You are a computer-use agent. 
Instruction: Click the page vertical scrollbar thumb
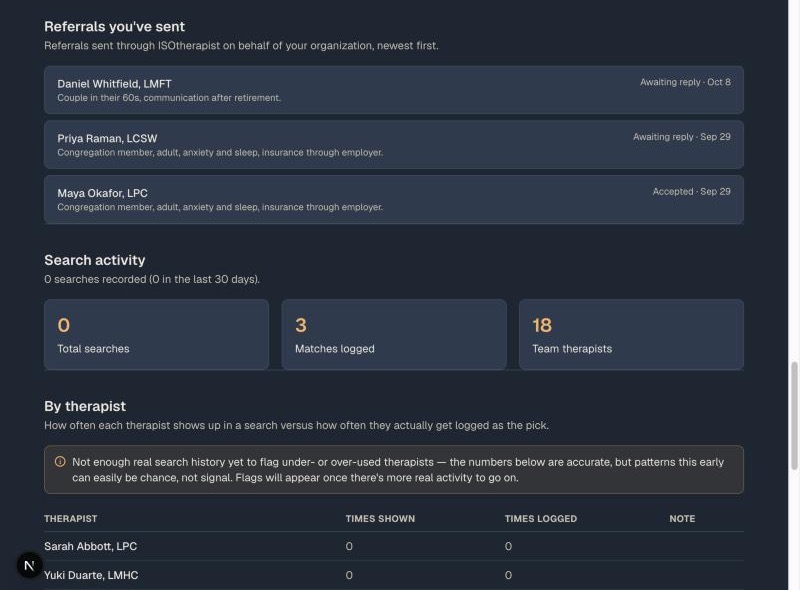794,415
